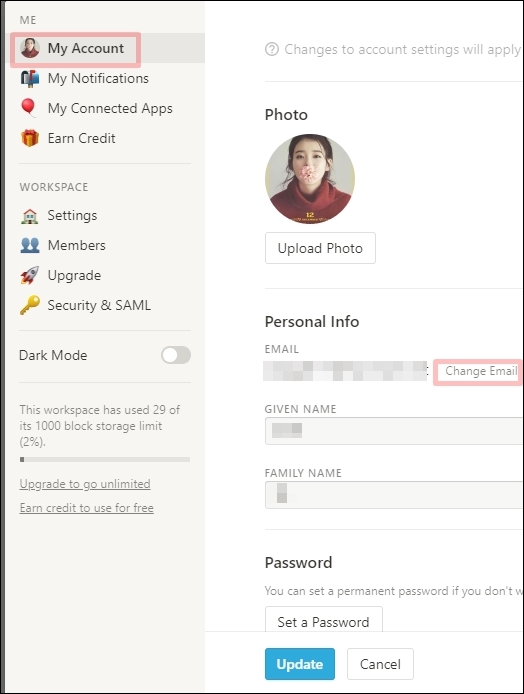Click into the Given Name input field
Image resolution: width=524 pixels, height=694 pixels.
click(394, 431)
